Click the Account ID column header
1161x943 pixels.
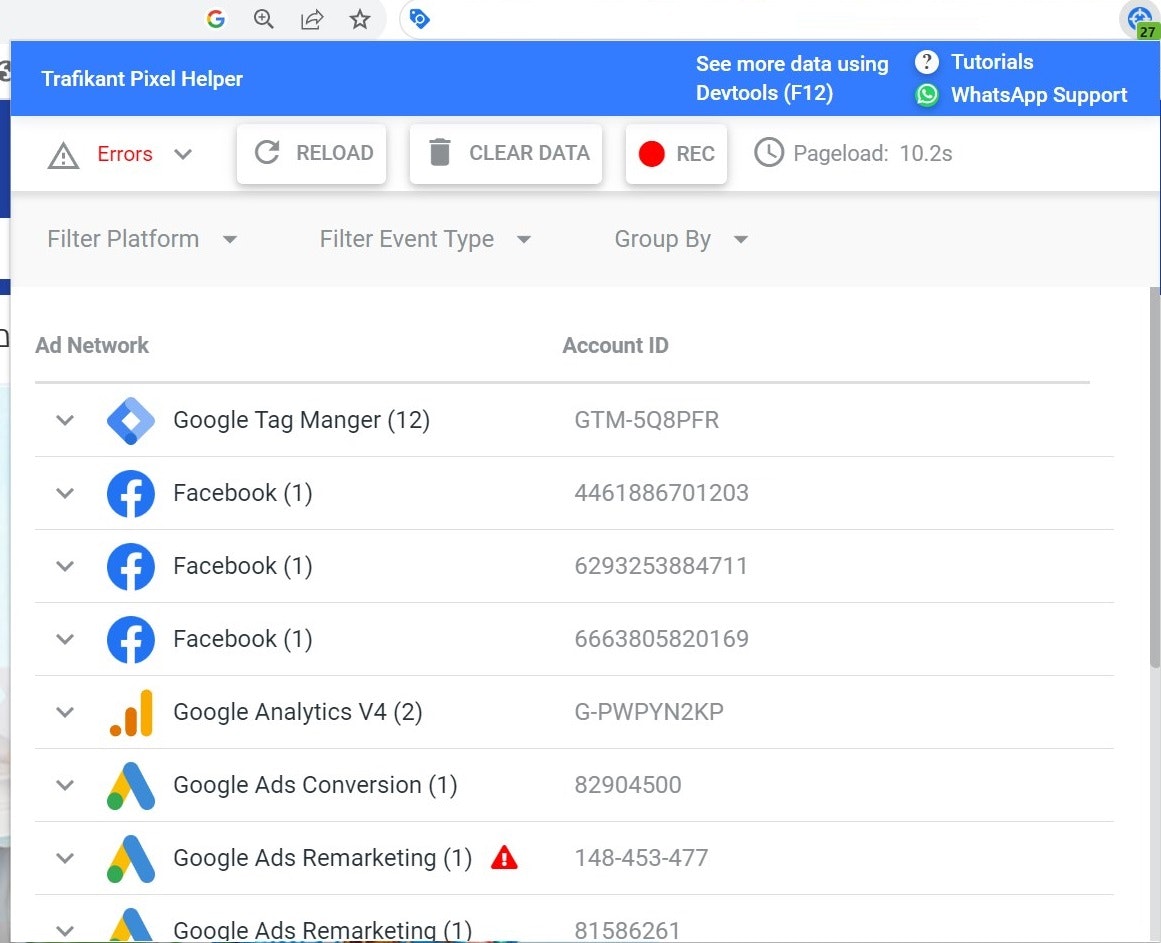coord(615,345)
